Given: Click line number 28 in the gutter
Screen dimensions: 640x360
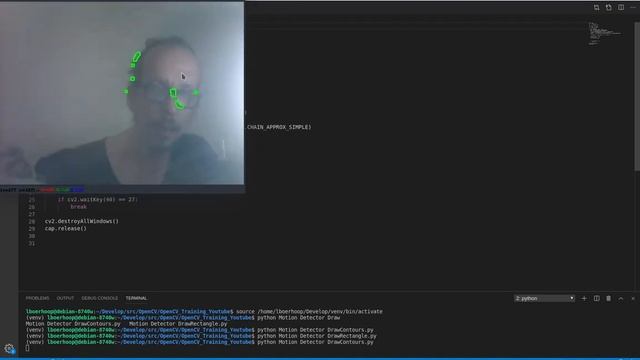Looking at the screenshot, I should 32,222.
